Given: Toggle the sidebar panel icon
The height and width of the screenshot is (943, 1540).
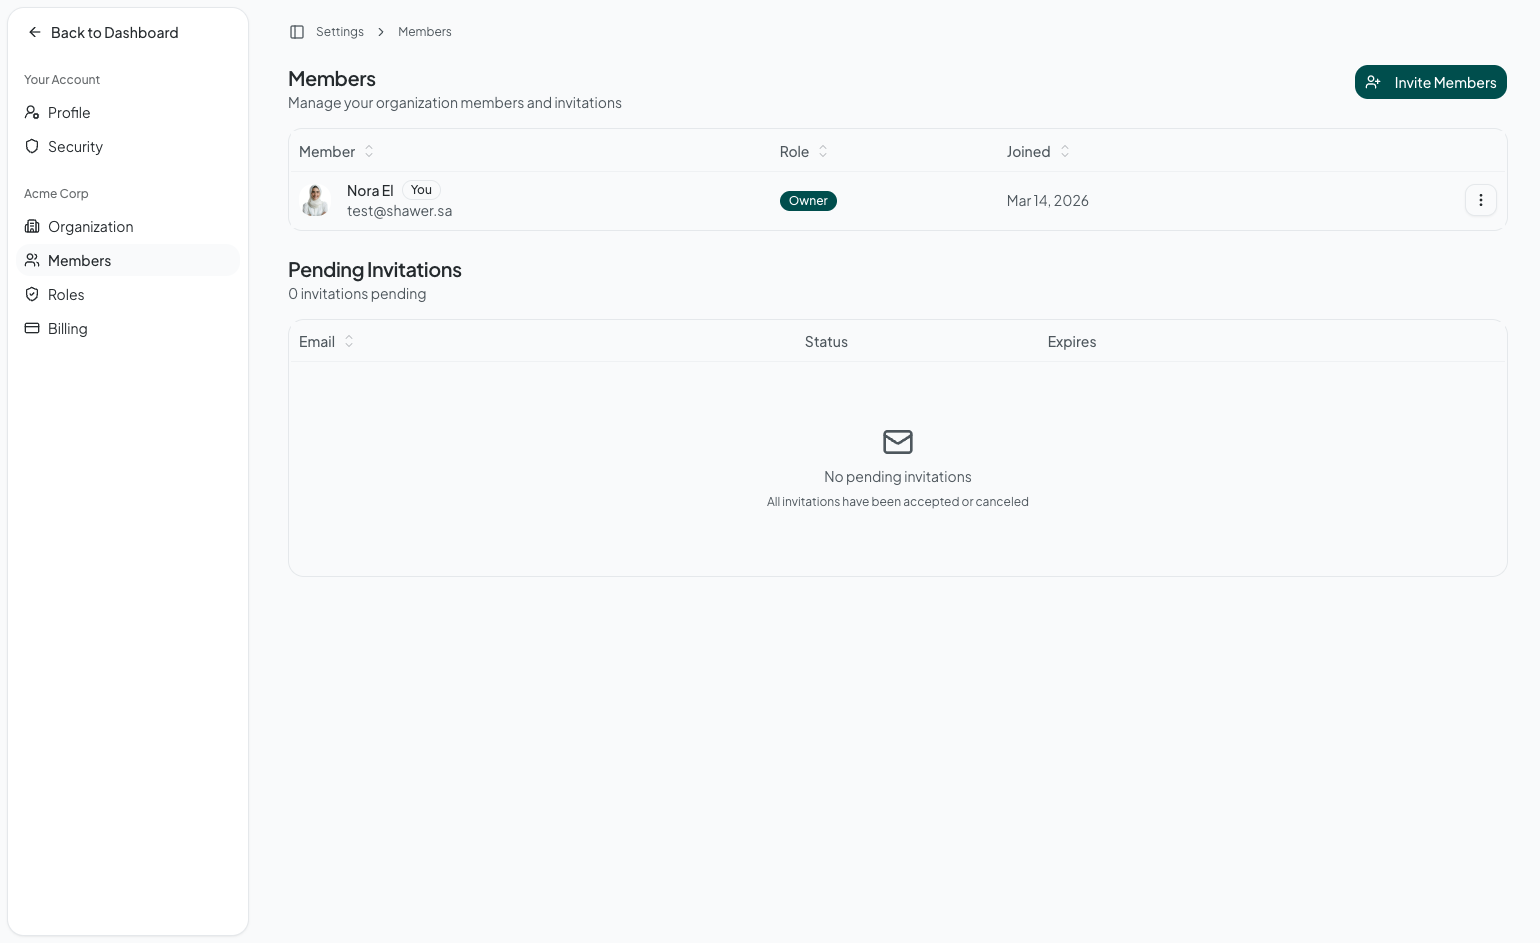Looking at the screenshot, I should pos(297,32).
